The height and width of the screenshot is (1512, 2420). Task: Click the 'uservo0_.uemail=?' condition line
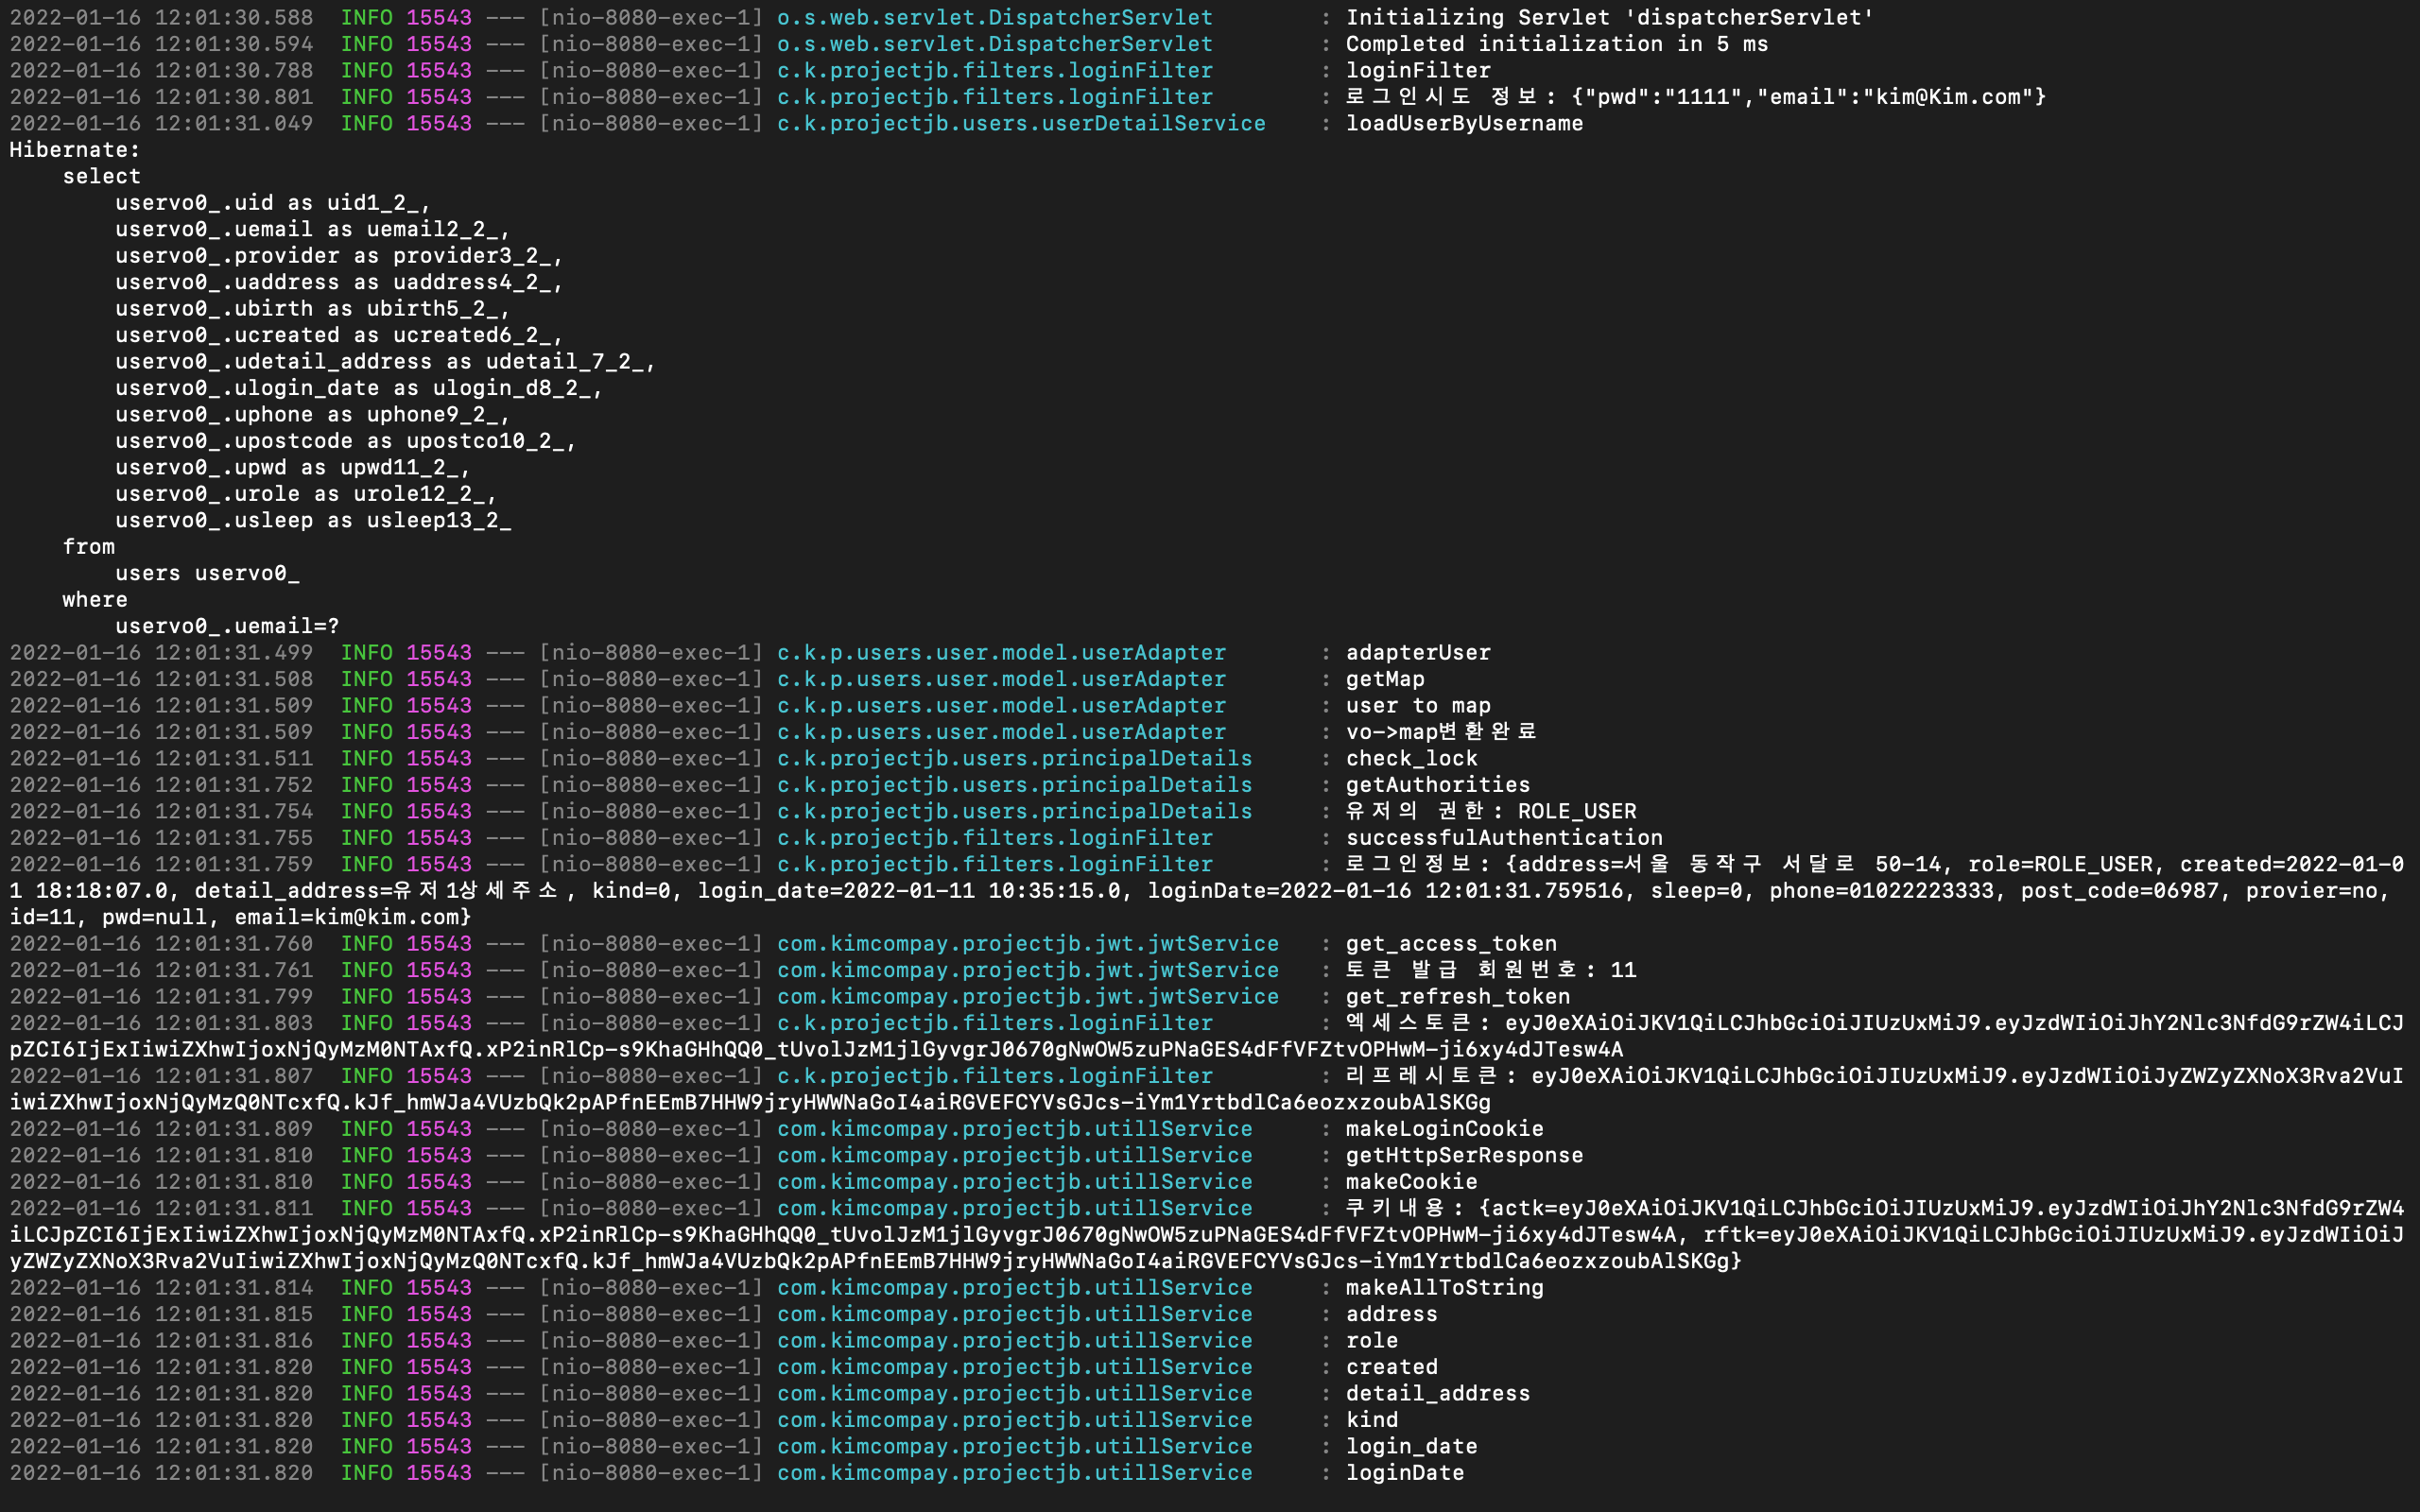(x=227, y=626)
